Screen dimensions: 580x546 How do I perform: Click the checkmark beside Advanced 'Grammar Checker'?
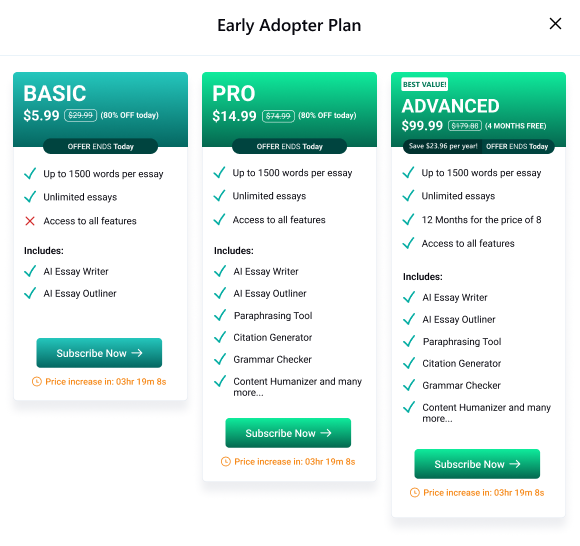tap(409, 385)
